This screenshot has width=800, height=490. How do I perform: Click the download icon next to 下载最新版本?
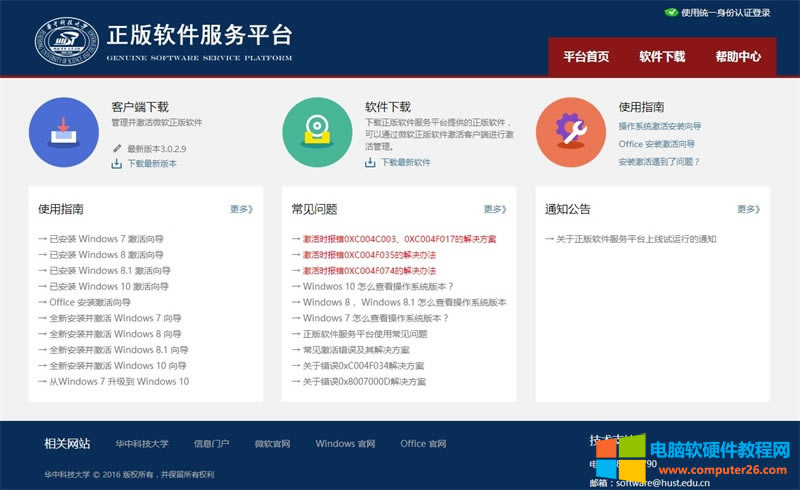click(116, 163)
